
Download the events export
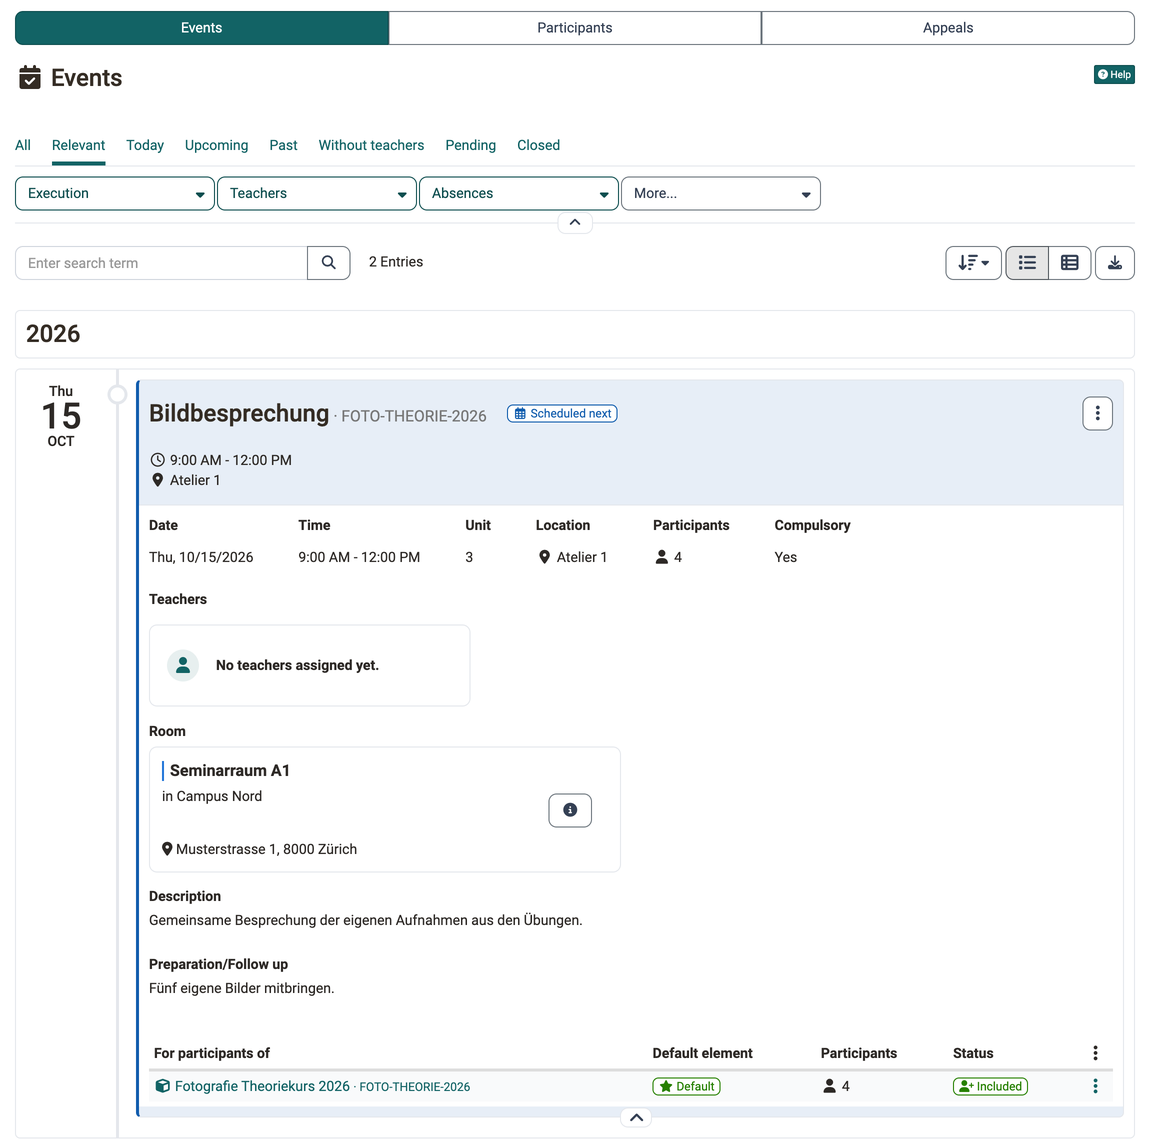(1114, 263)
